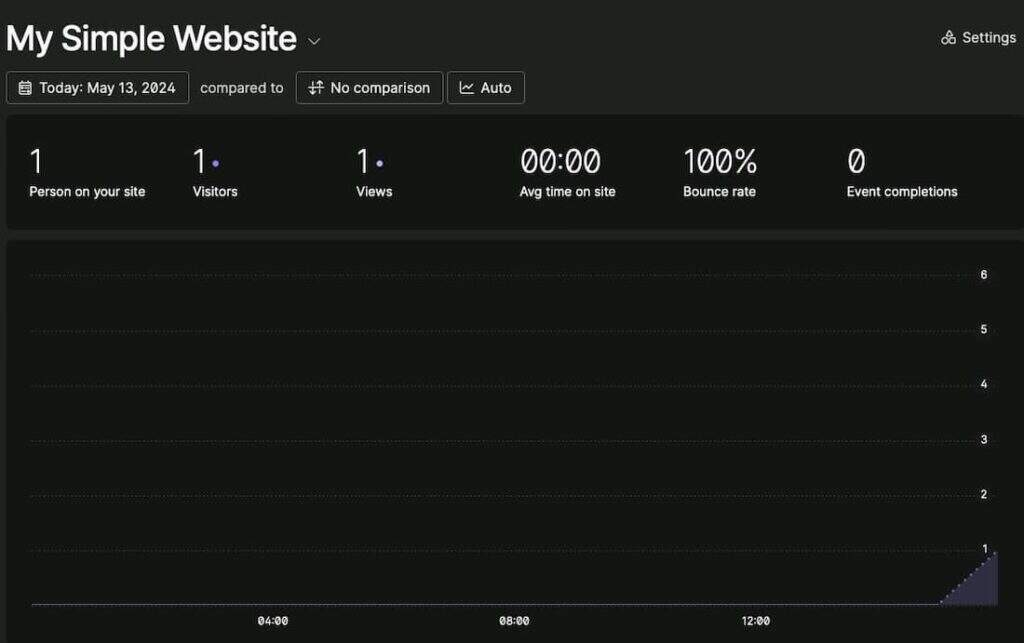The height and width of the screenshot is (643, 1024).
Task: Open the No comparison dropdown
Action: point(369,88)
